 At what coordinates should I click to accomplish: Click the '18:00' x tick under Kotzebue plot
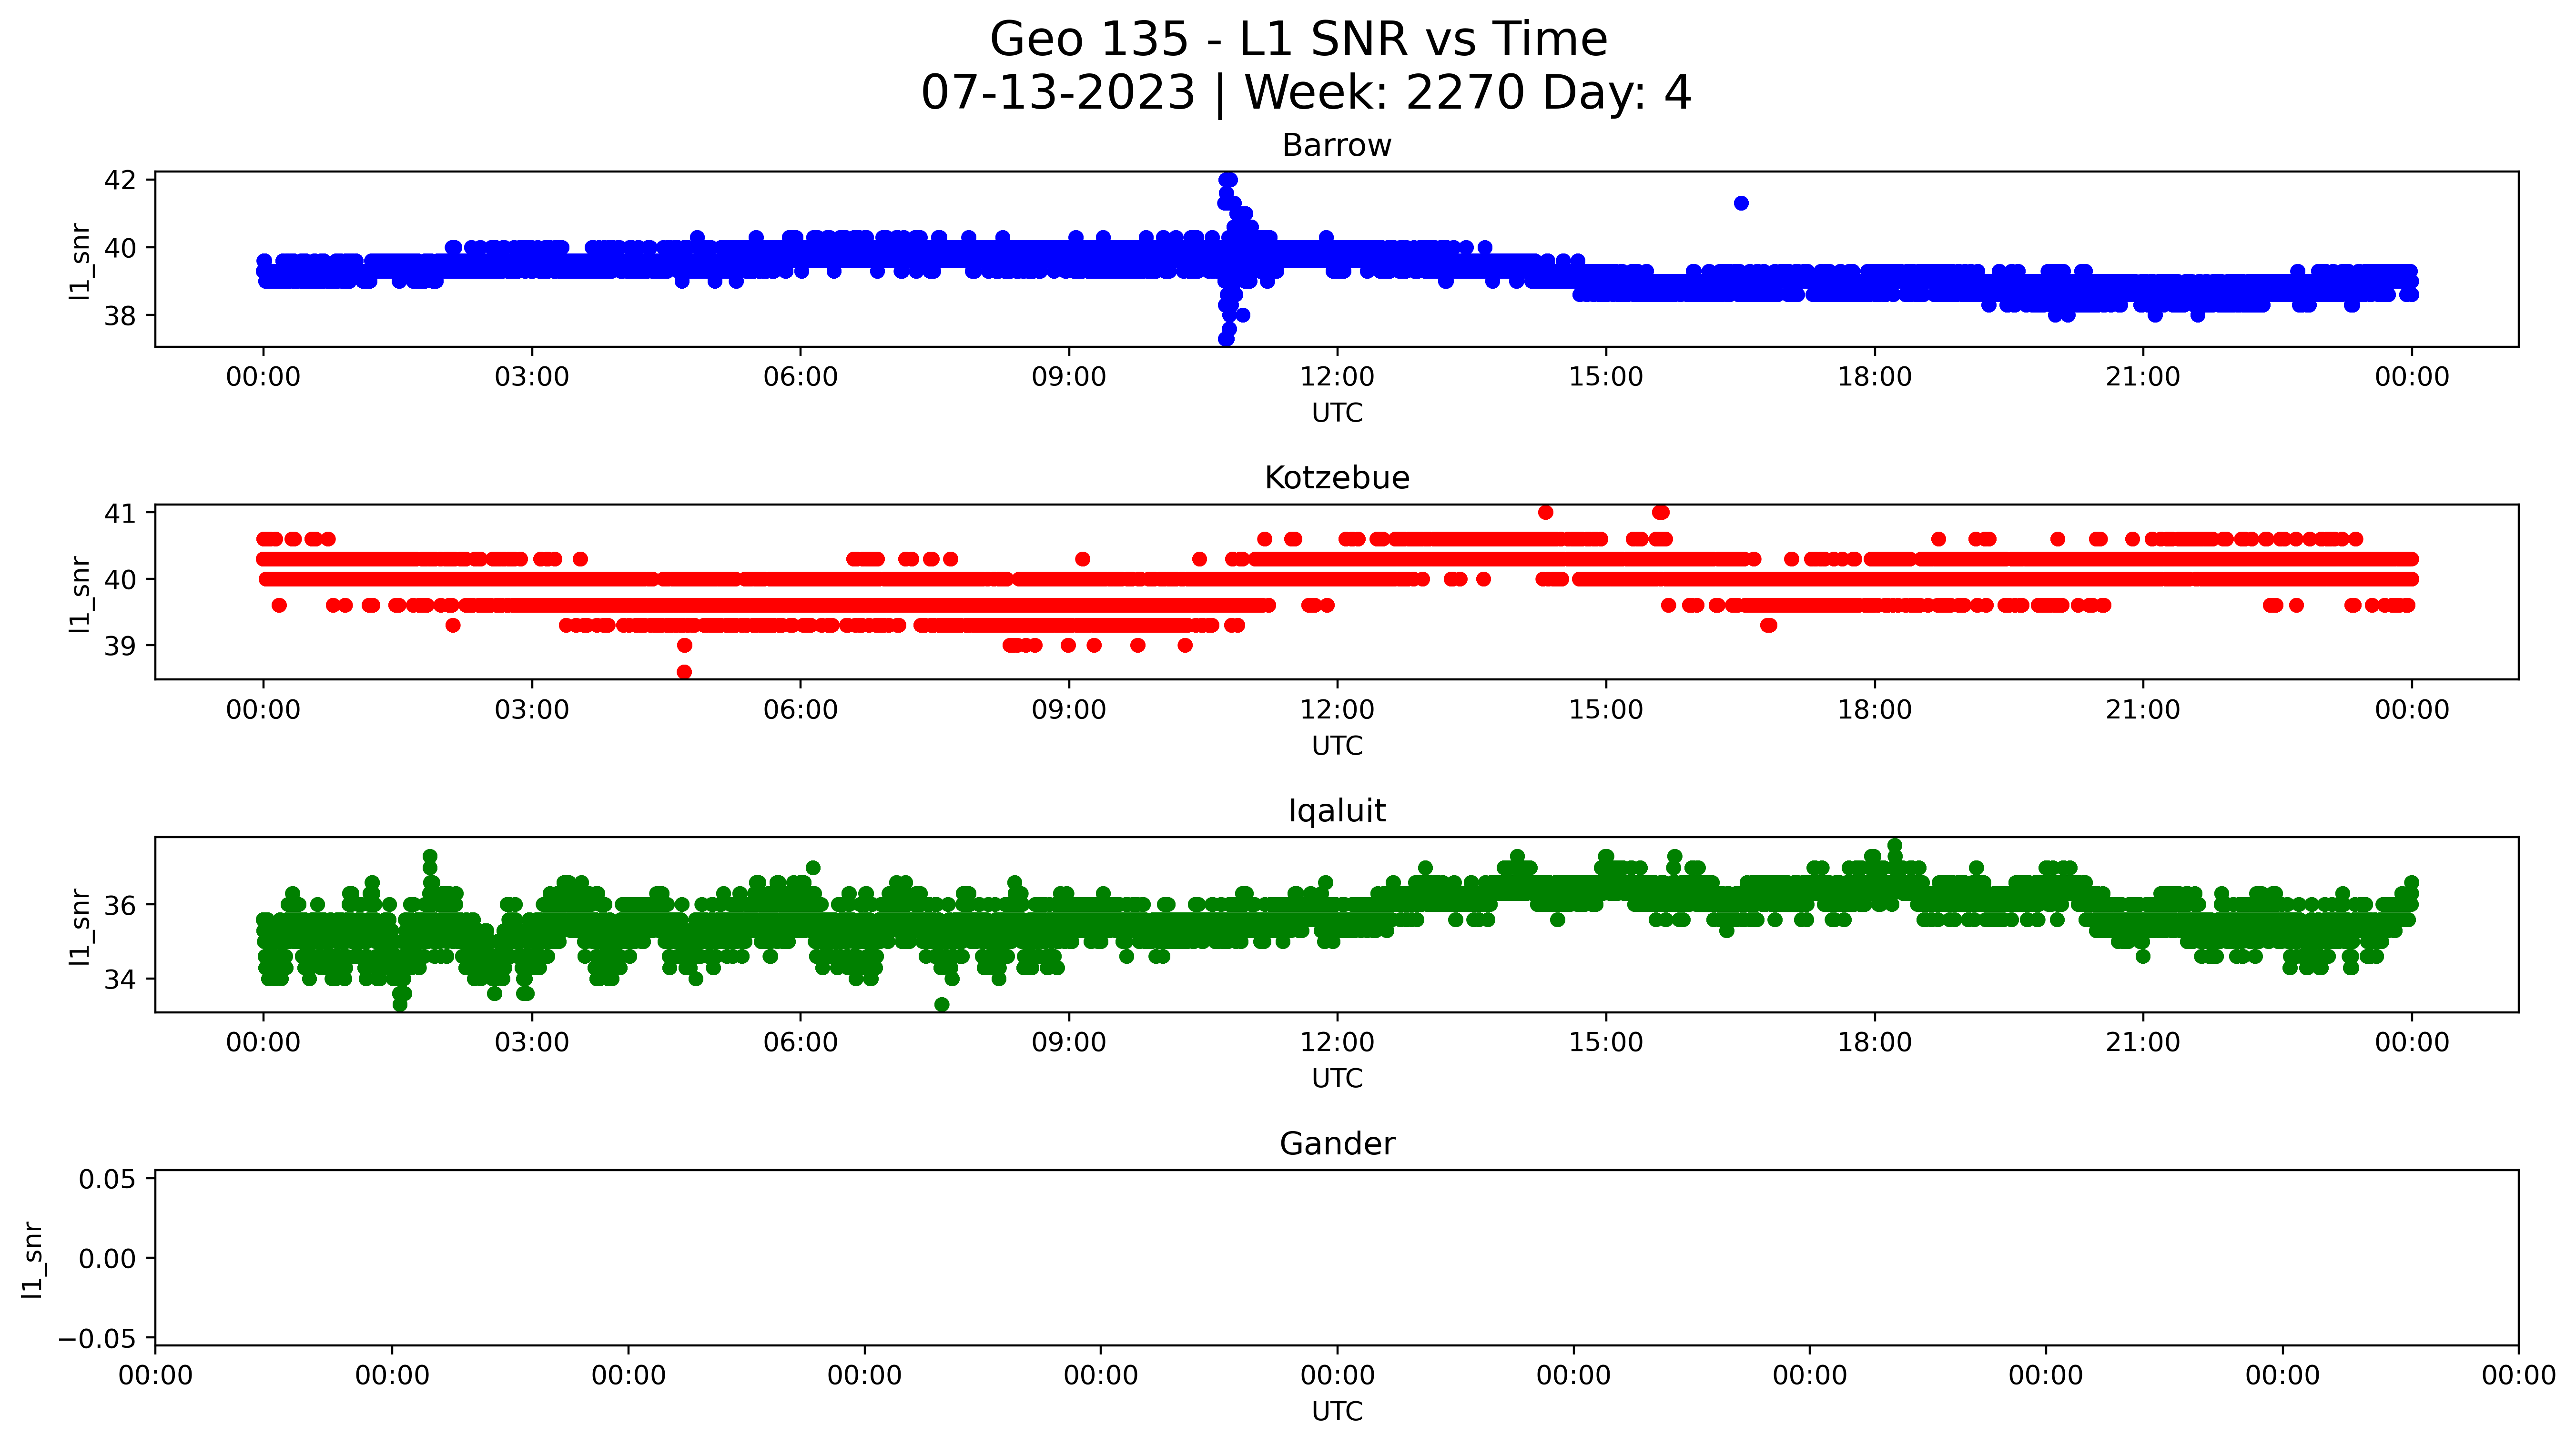[1874, 710]
